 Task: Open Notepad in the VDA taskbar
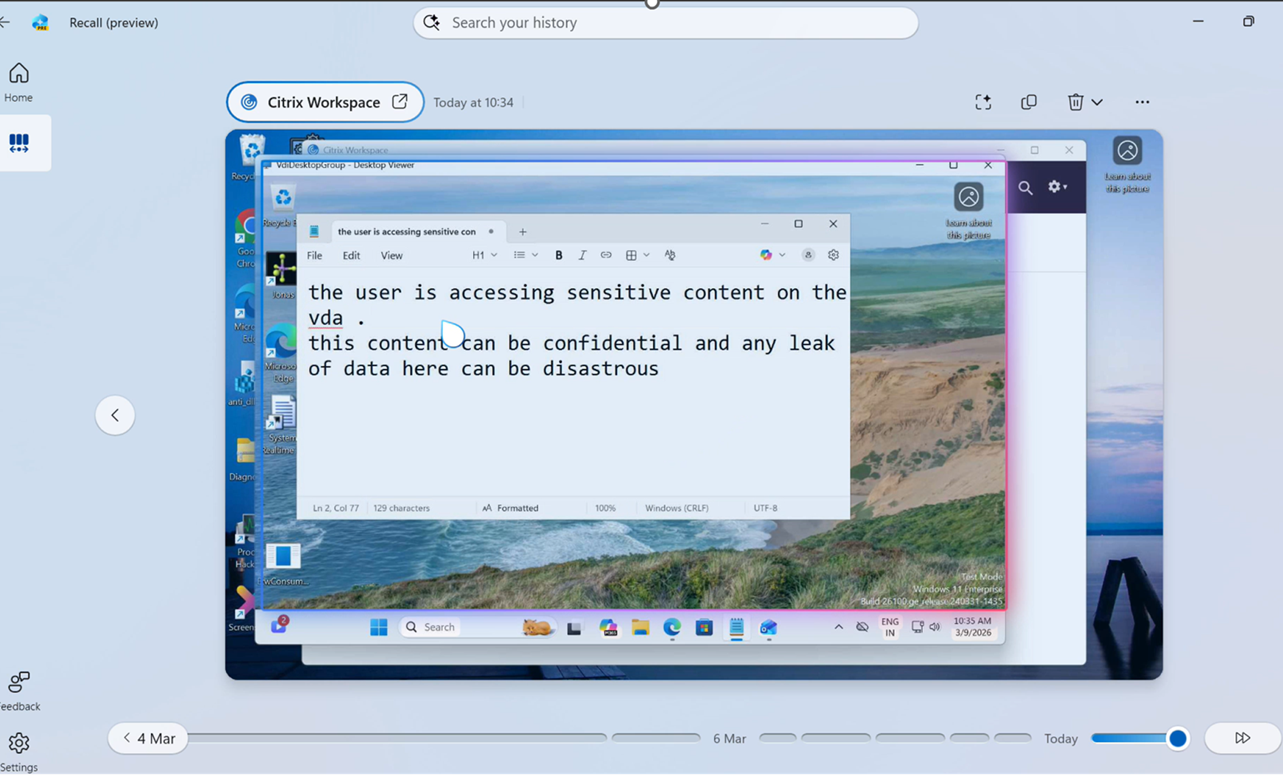pos(736,628)
